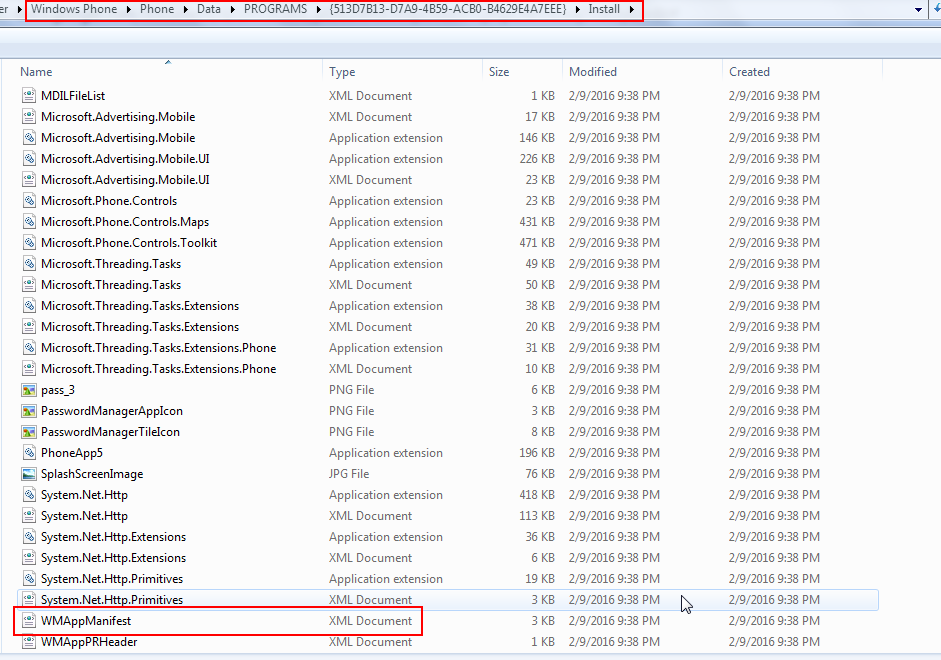Expand arrow after Data breadcrumb
The height and width of the screenshot is (660, 941).
tap(232, 9)
